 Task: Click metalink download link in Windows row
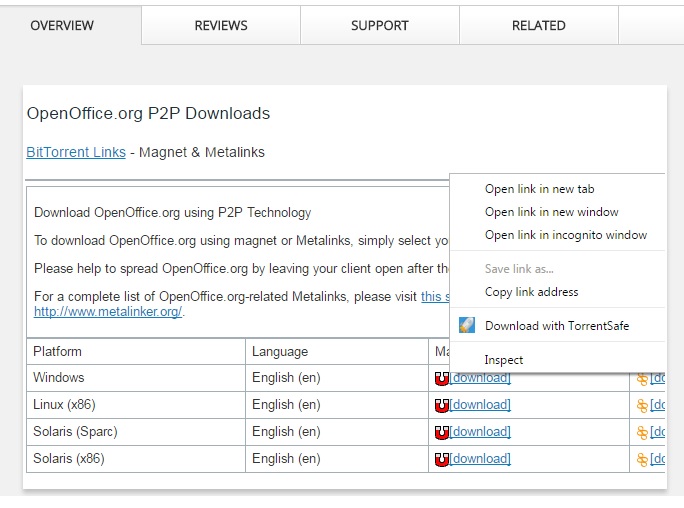point(657,378)
